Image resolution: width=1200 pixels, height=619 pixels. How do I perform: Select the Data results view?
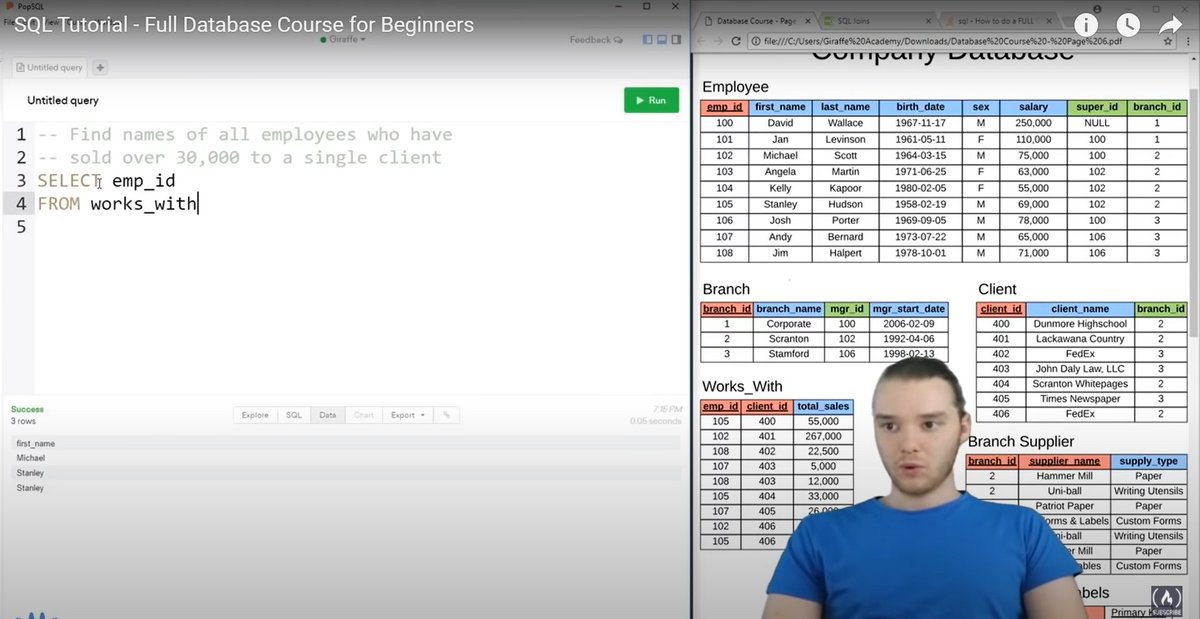coord(328,414)
